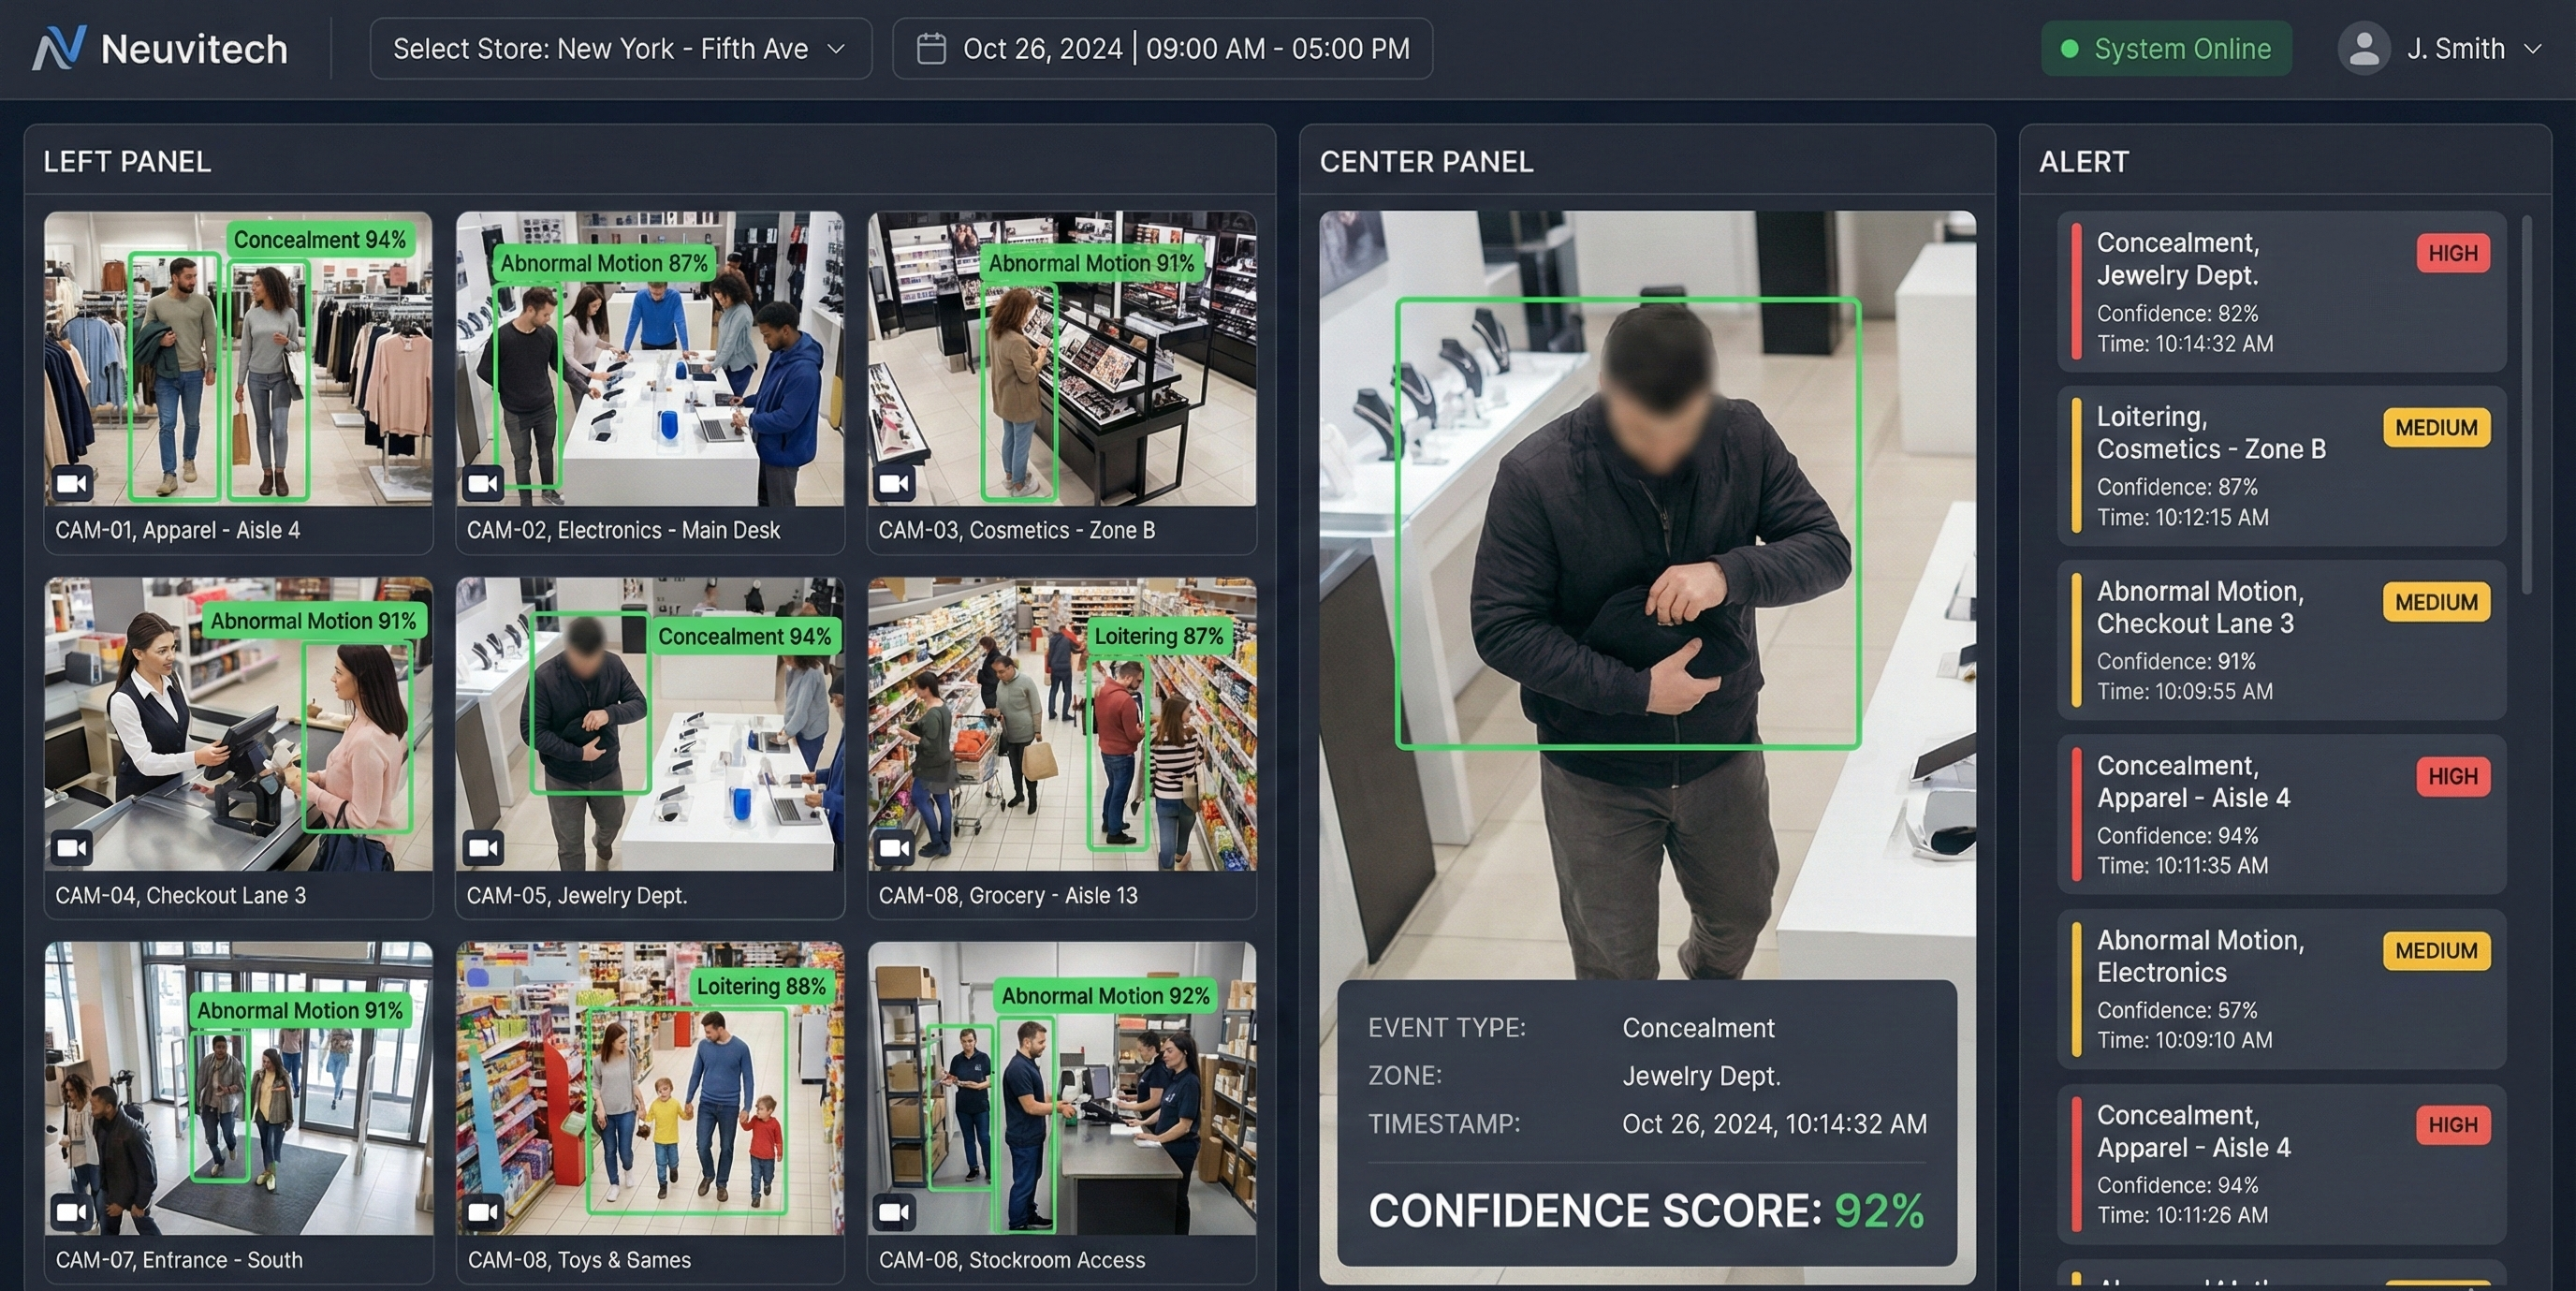Viewport: 2576px width, 1291px height.
Task: Click the camera icon on CAM-08 Stockroom feed
Action: click(895, 1213)
